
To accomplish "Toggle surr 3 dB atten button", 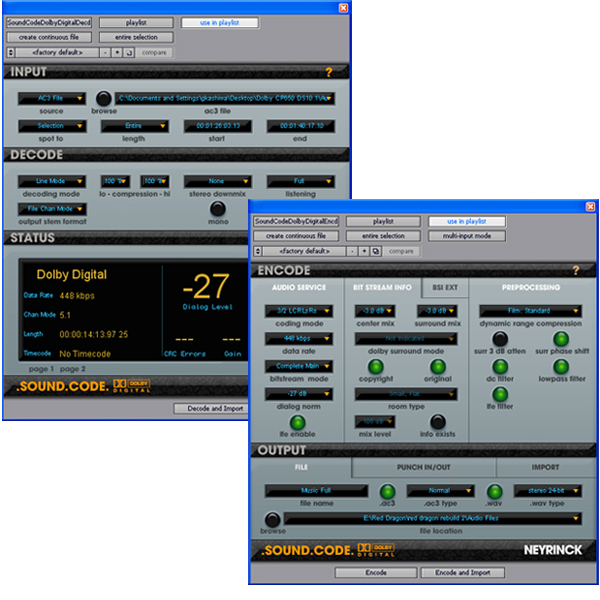I will click(x=500, y=339).
